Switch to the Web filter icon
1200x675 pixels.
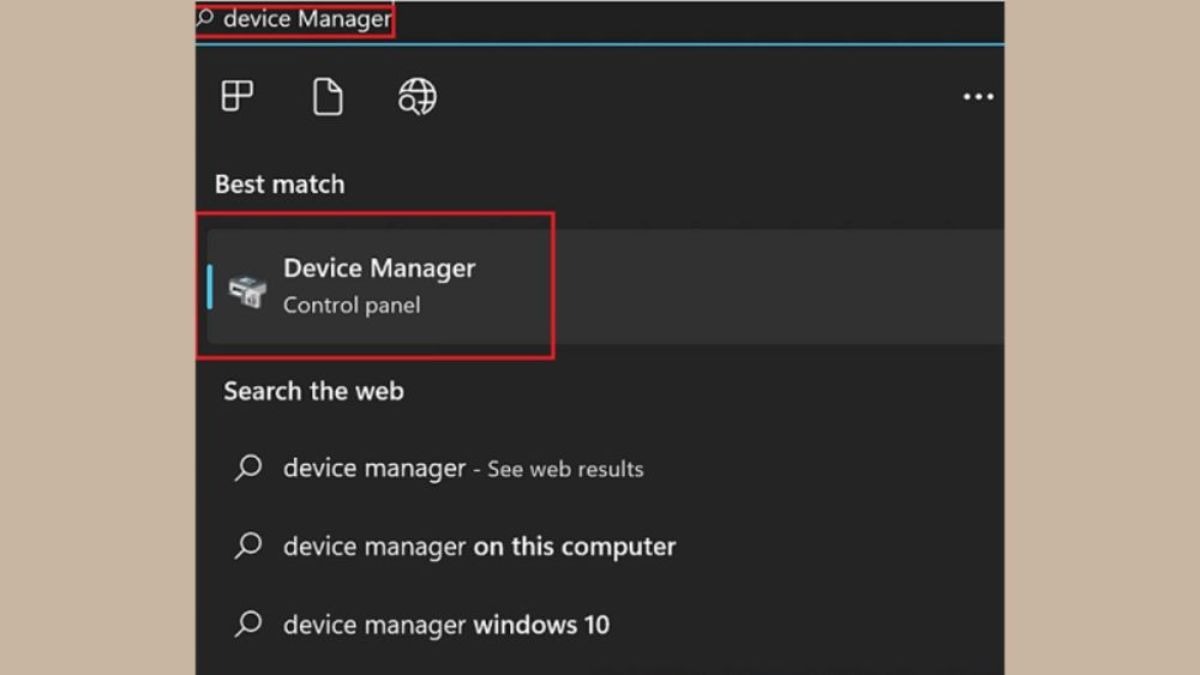click(x=417, y=97)
